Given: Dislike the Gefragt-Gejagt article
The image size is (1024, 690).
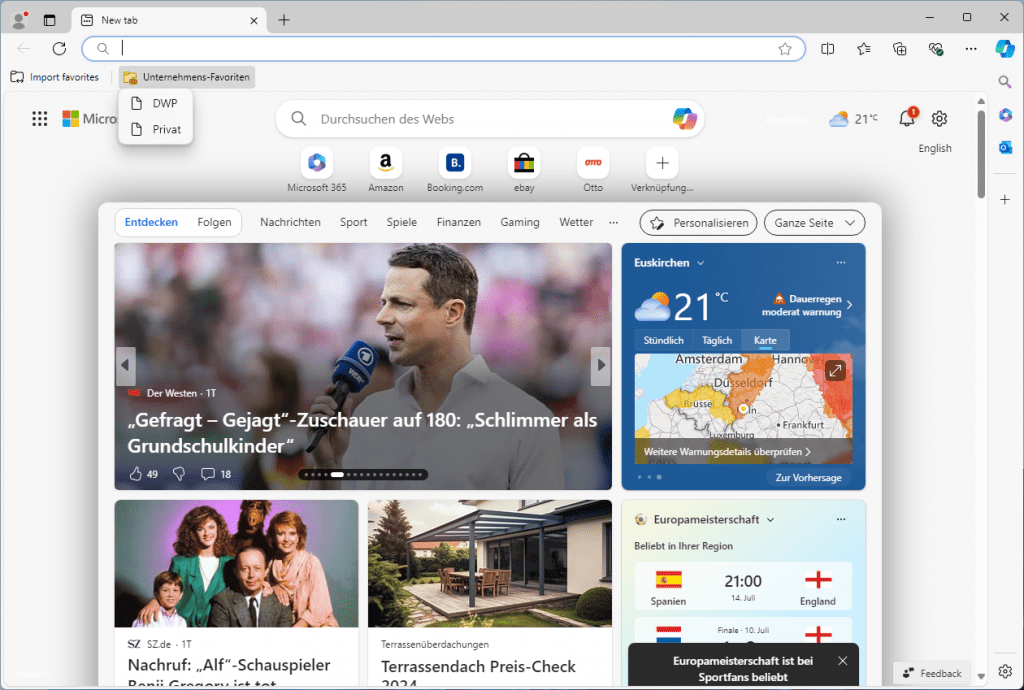Looking at the screenshot, I should [178, 473].
